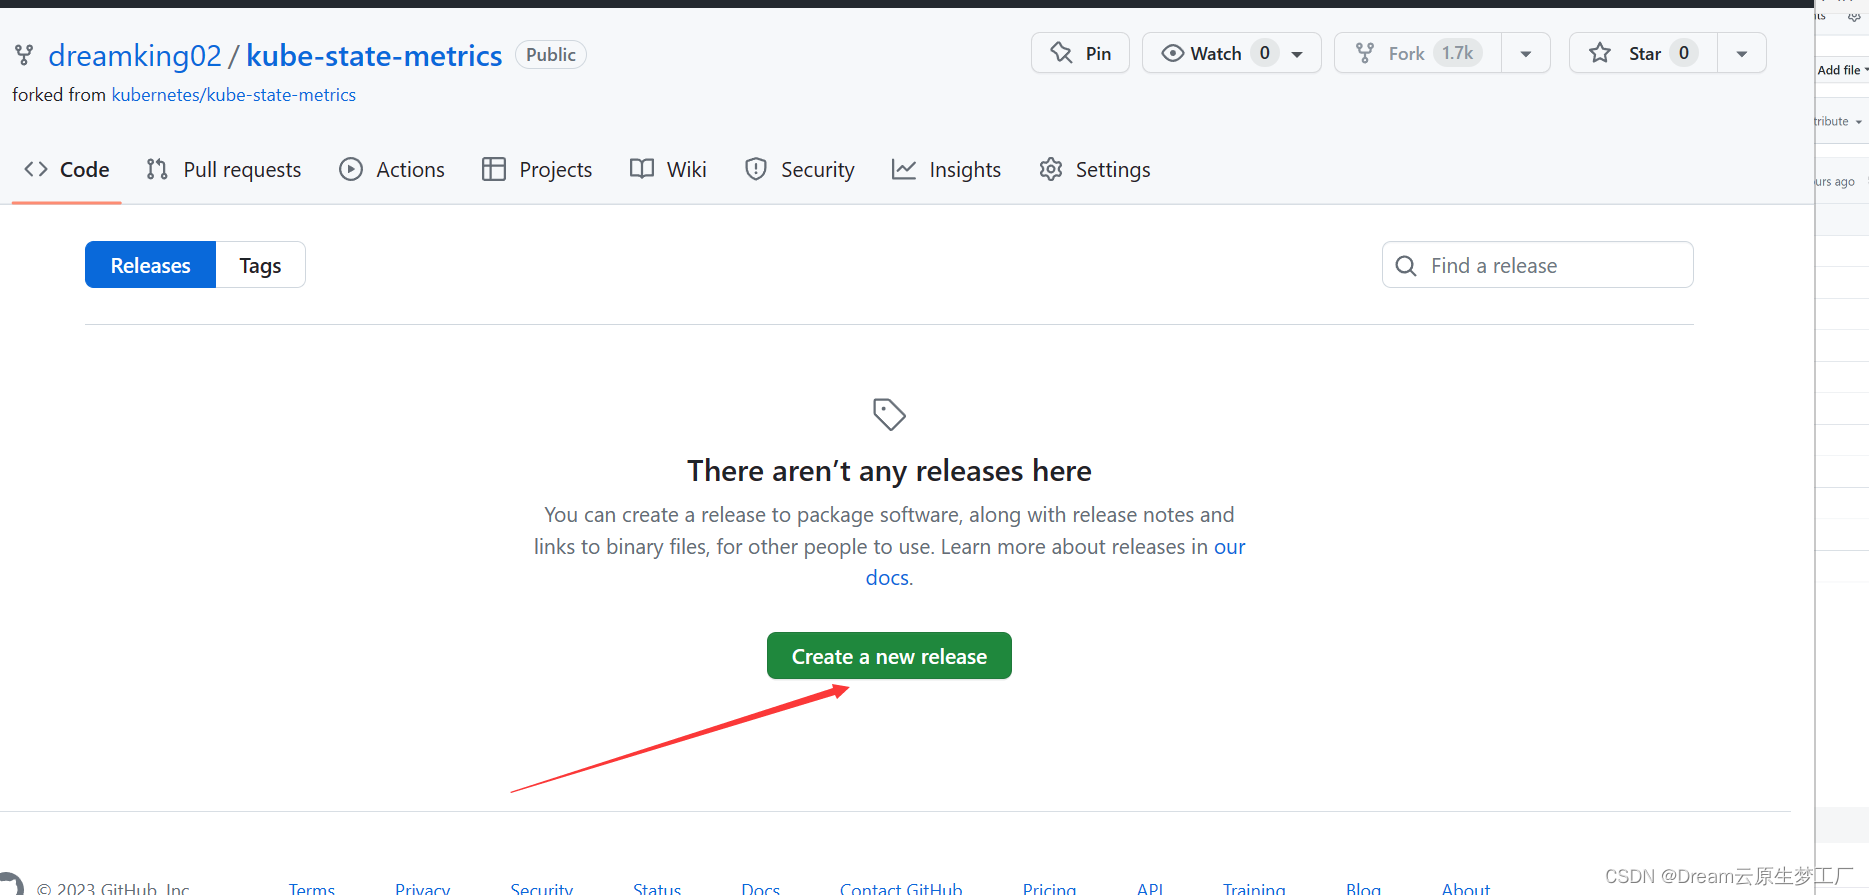
Task: Open the Wiki tab
Action: [x=668, y=170]
